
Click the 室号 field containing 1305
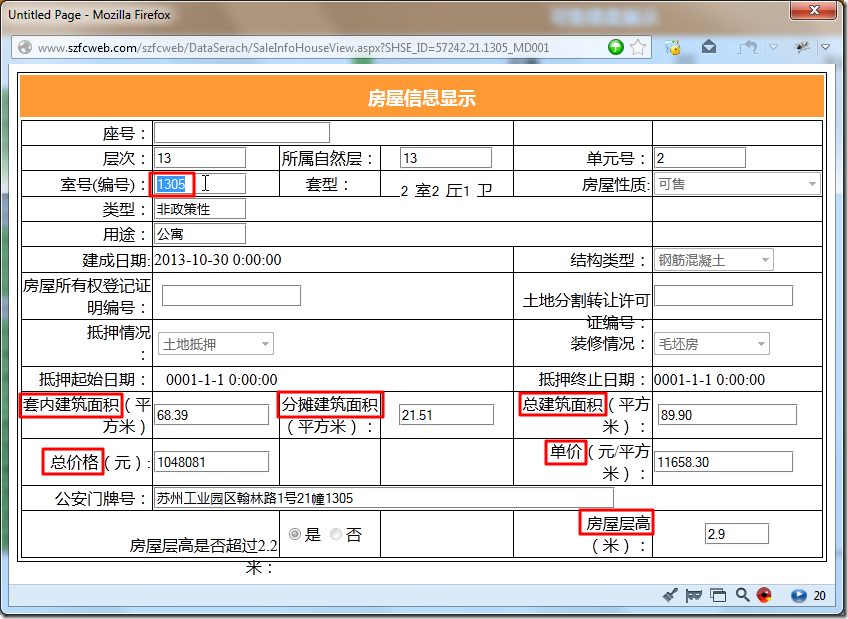200,184
